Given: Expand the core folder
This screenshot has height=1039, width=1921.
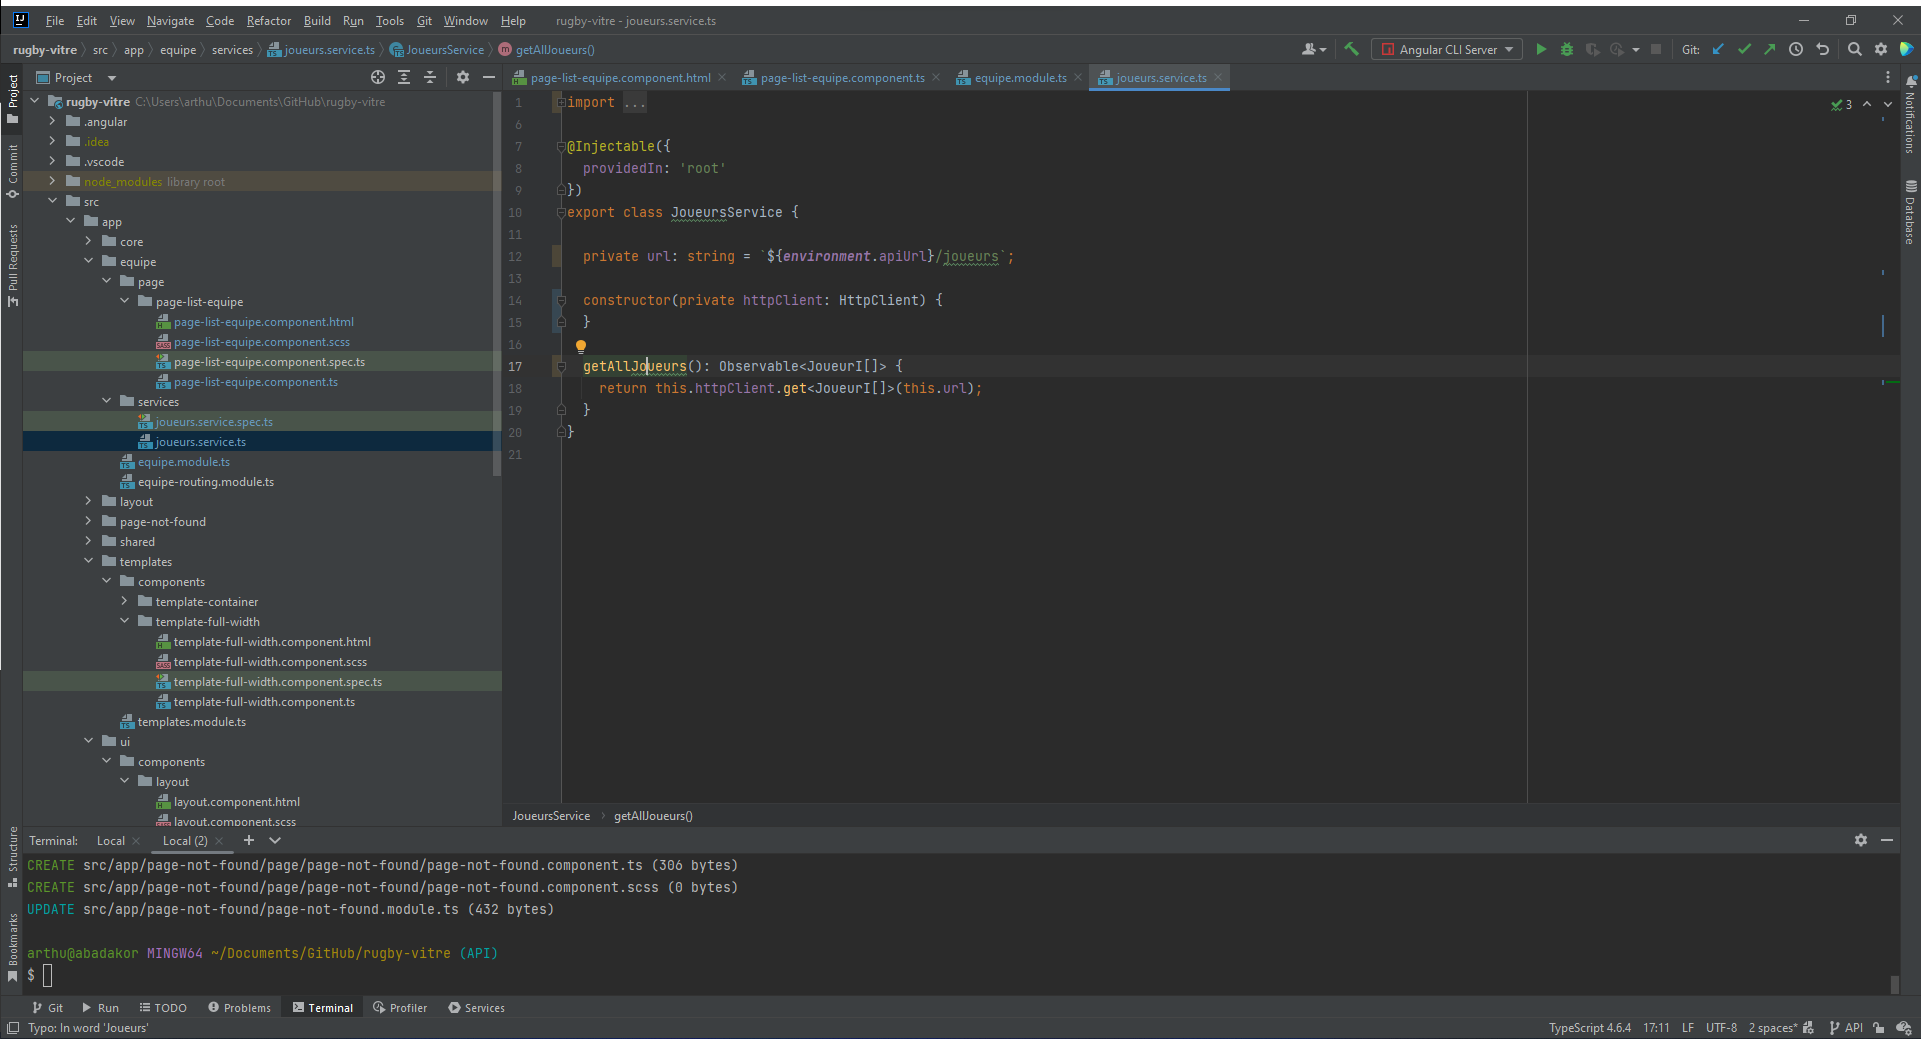Looking at the screenshot, I should [x=88, y=241].
